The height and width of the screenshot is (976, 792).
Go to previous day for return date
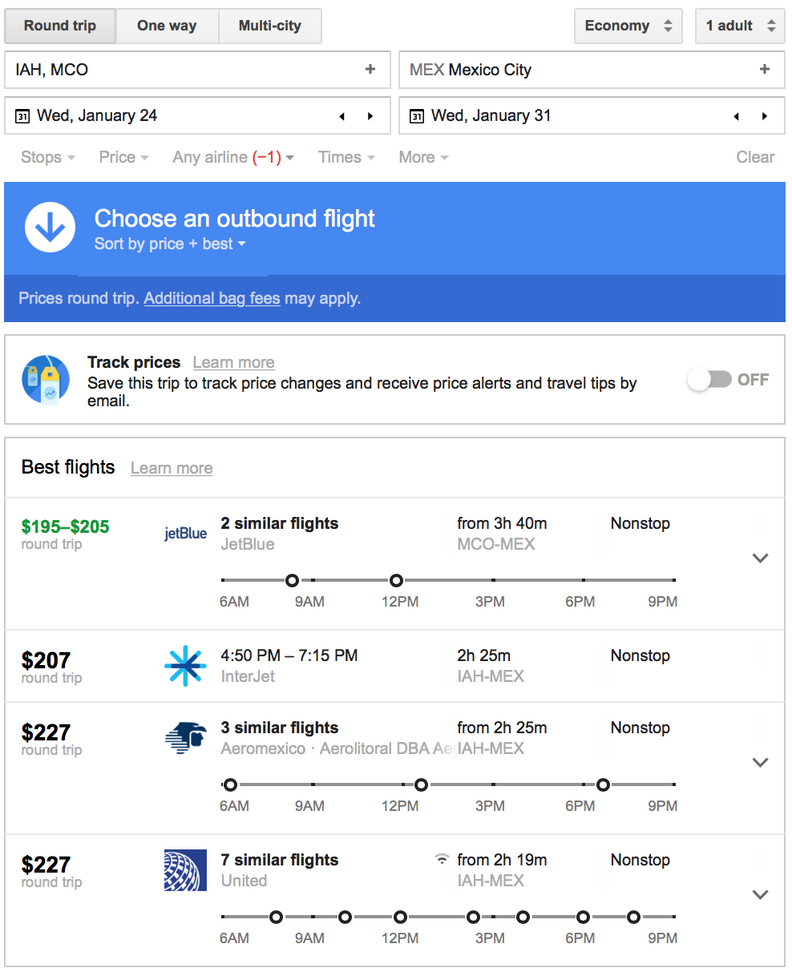(x=737, y=116)
